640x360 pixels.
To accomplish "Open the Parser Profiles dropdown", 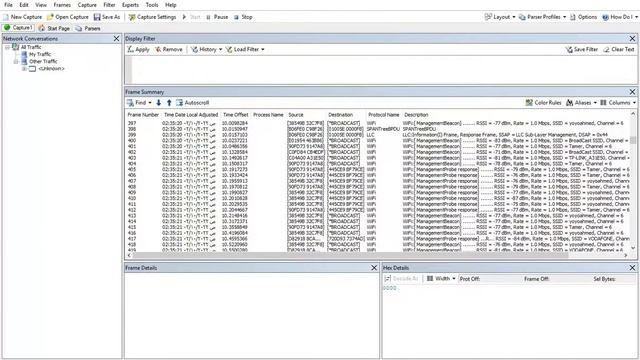I will (542, 17).
